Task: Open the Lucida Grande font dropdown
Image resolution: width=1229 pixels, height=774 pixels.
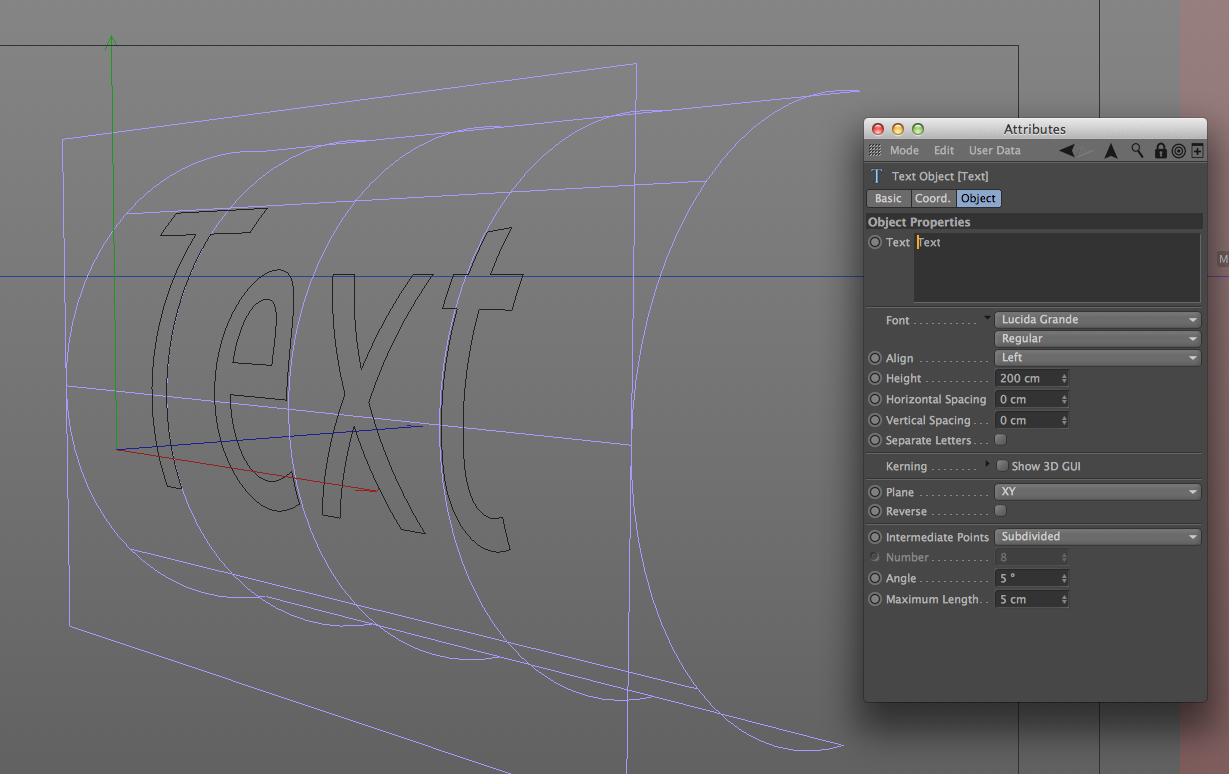Action: (x=1098, y=319)
